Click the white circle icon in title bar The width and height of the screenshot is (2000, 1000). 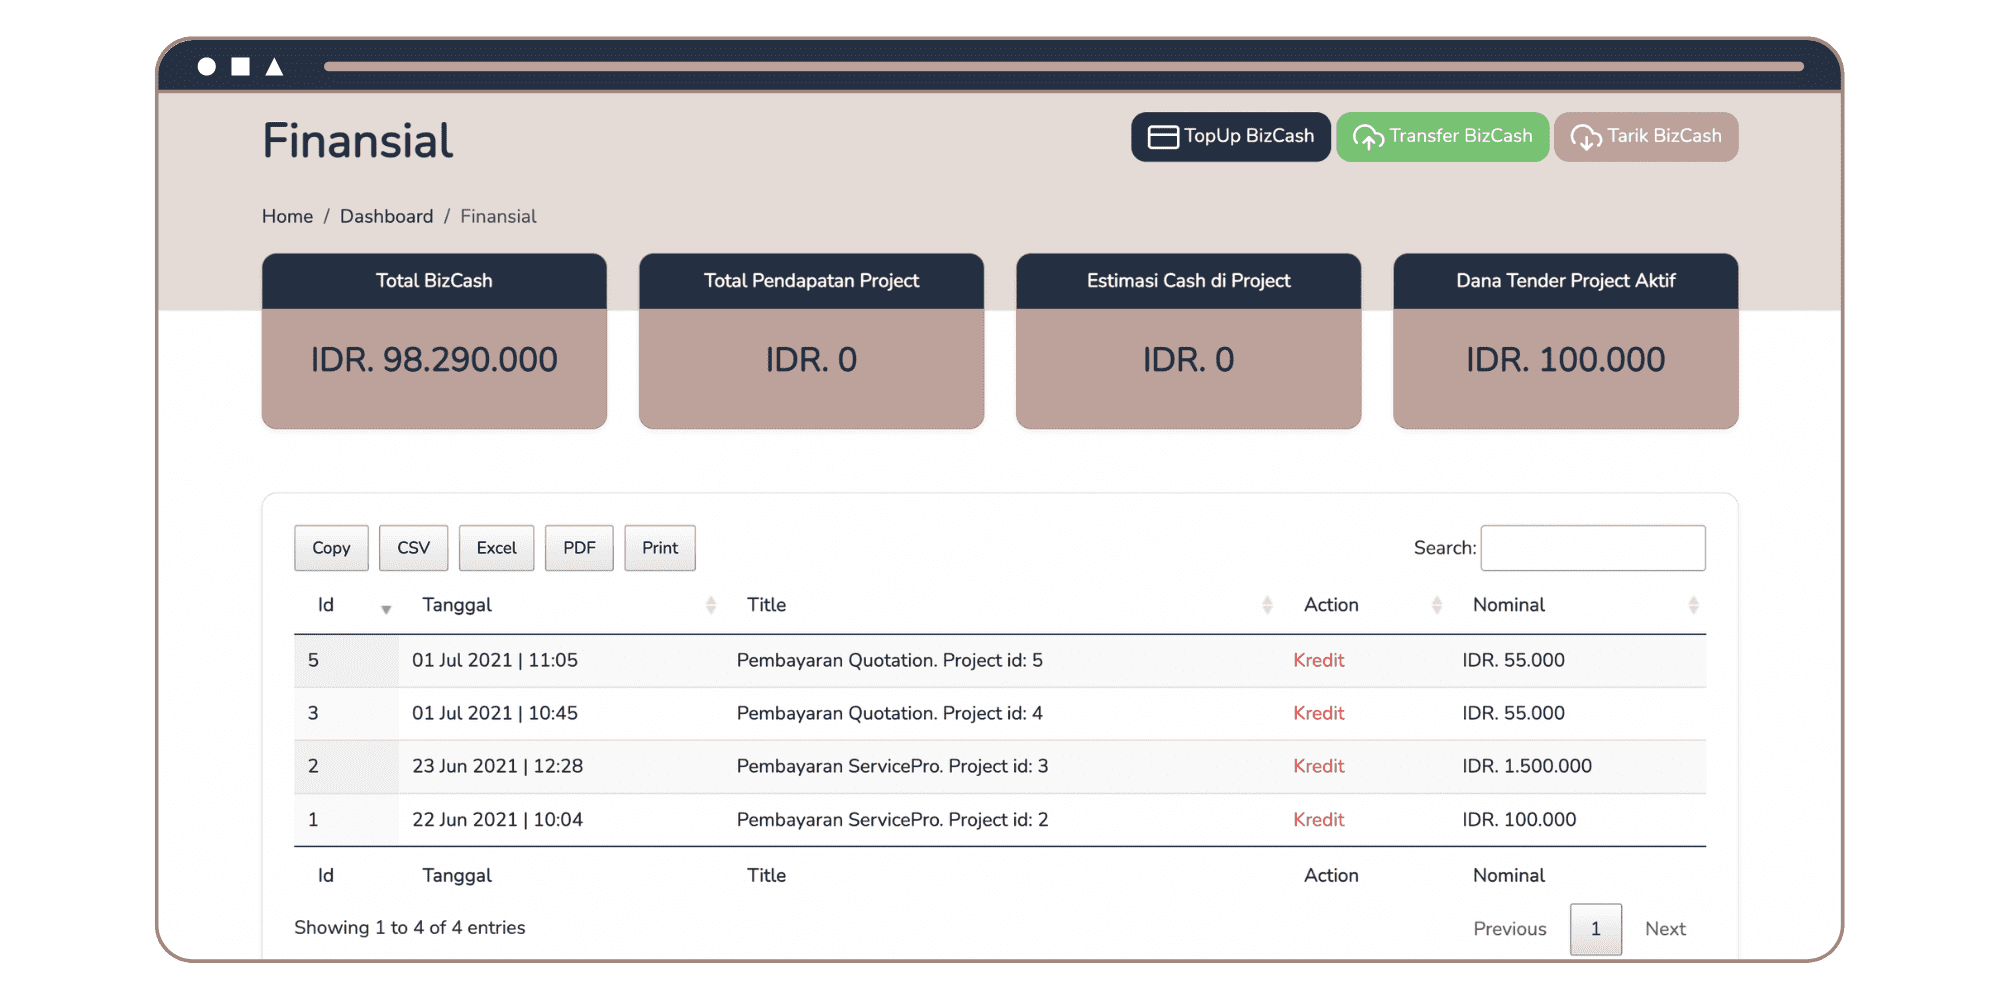point(207,67)
